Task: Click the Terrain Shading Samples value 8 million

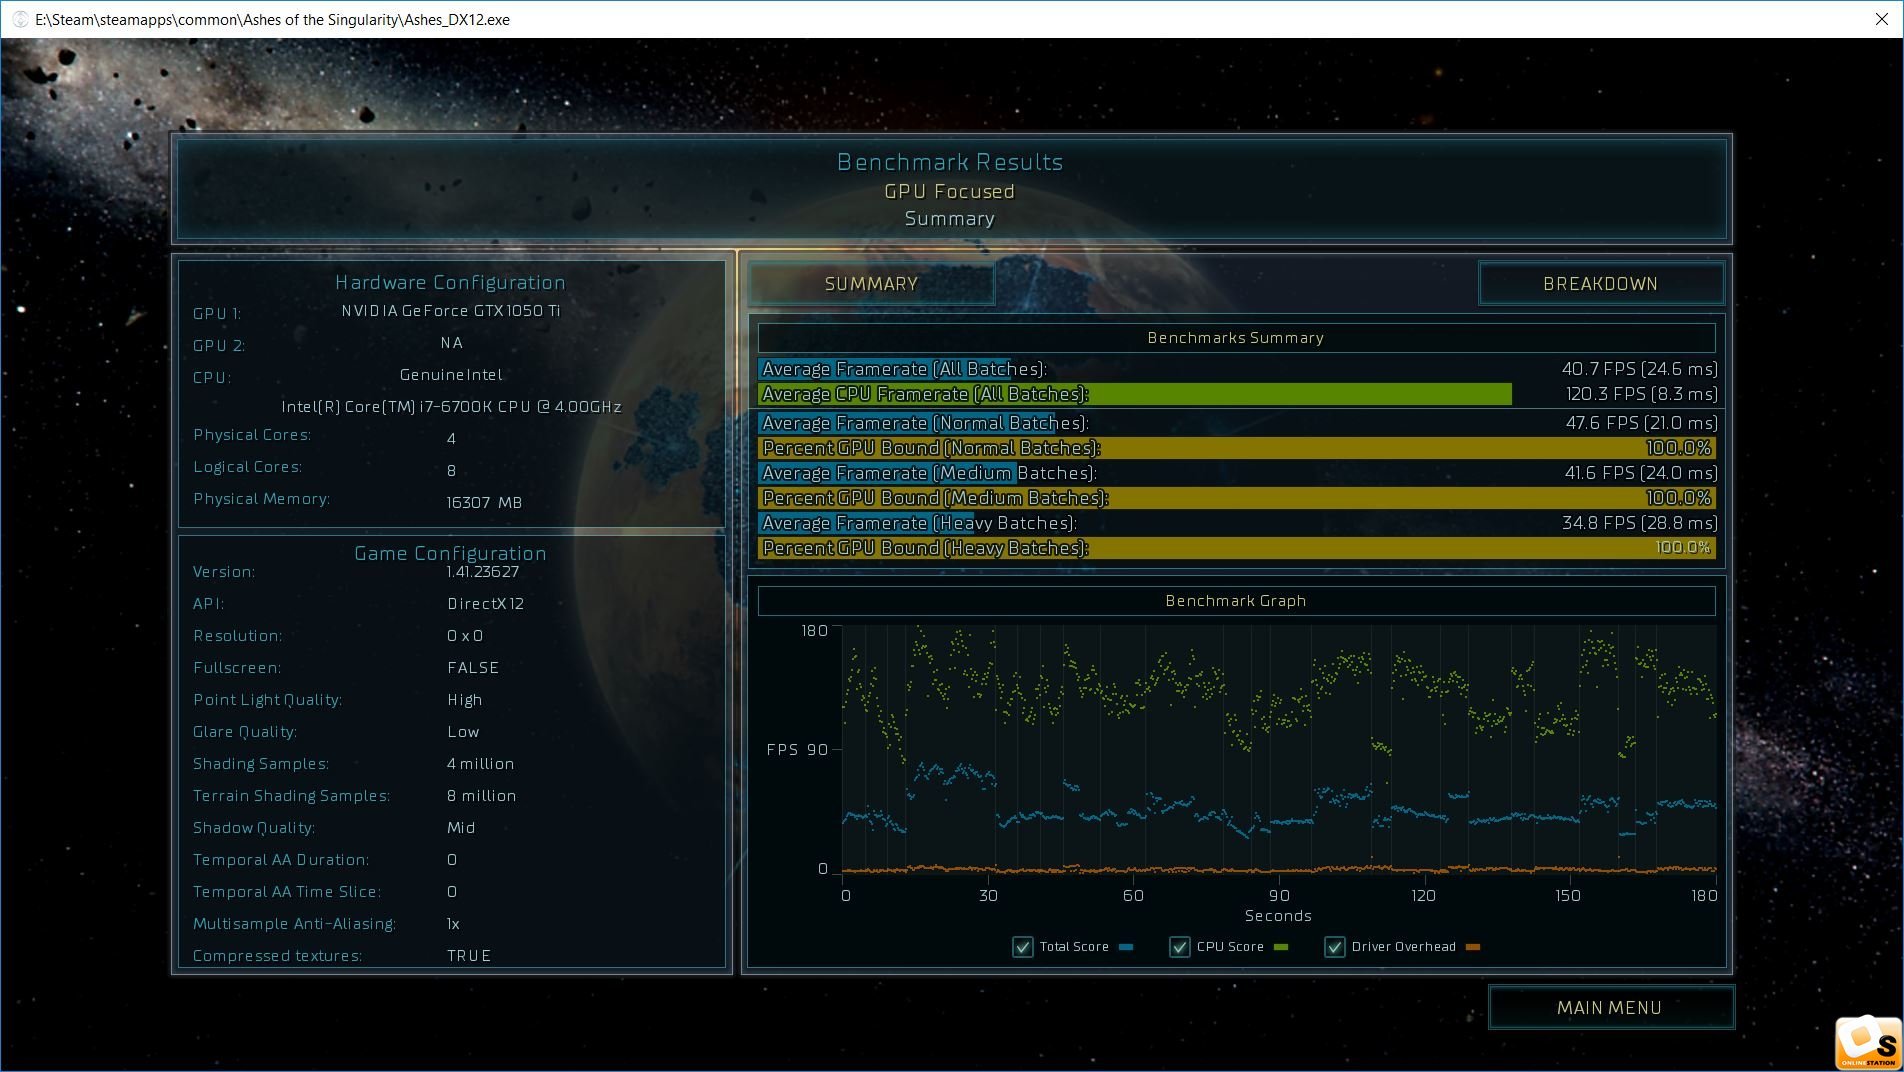Action: 482,796
